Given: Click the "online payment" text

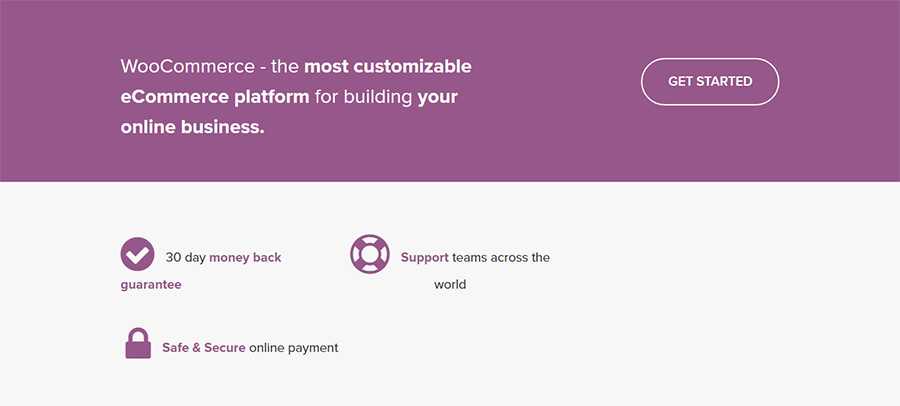Looking at the screenshot, I should (293, 348).
